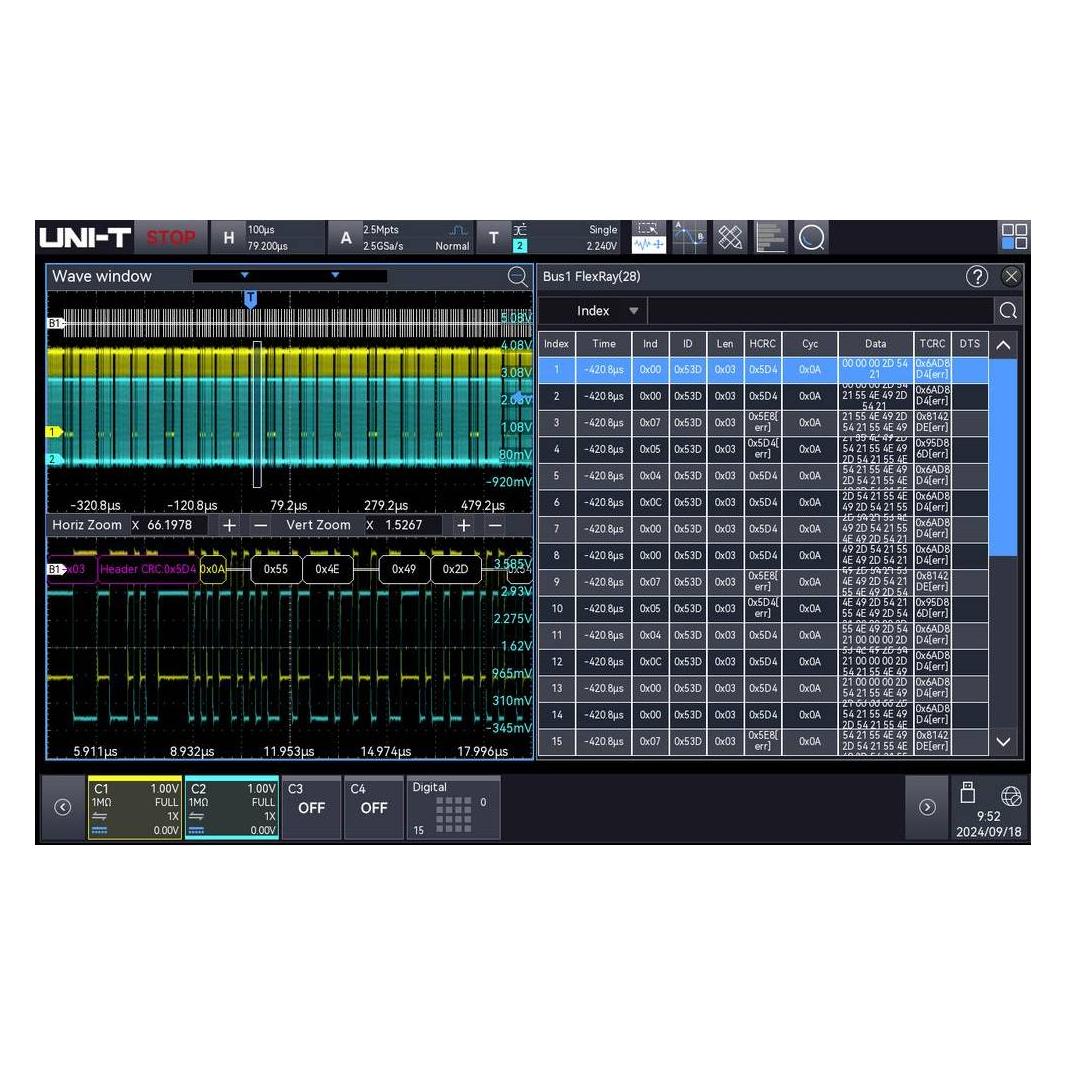Click the TCRC column header
Screen dimensions: 1066x1066
[932, 344]
